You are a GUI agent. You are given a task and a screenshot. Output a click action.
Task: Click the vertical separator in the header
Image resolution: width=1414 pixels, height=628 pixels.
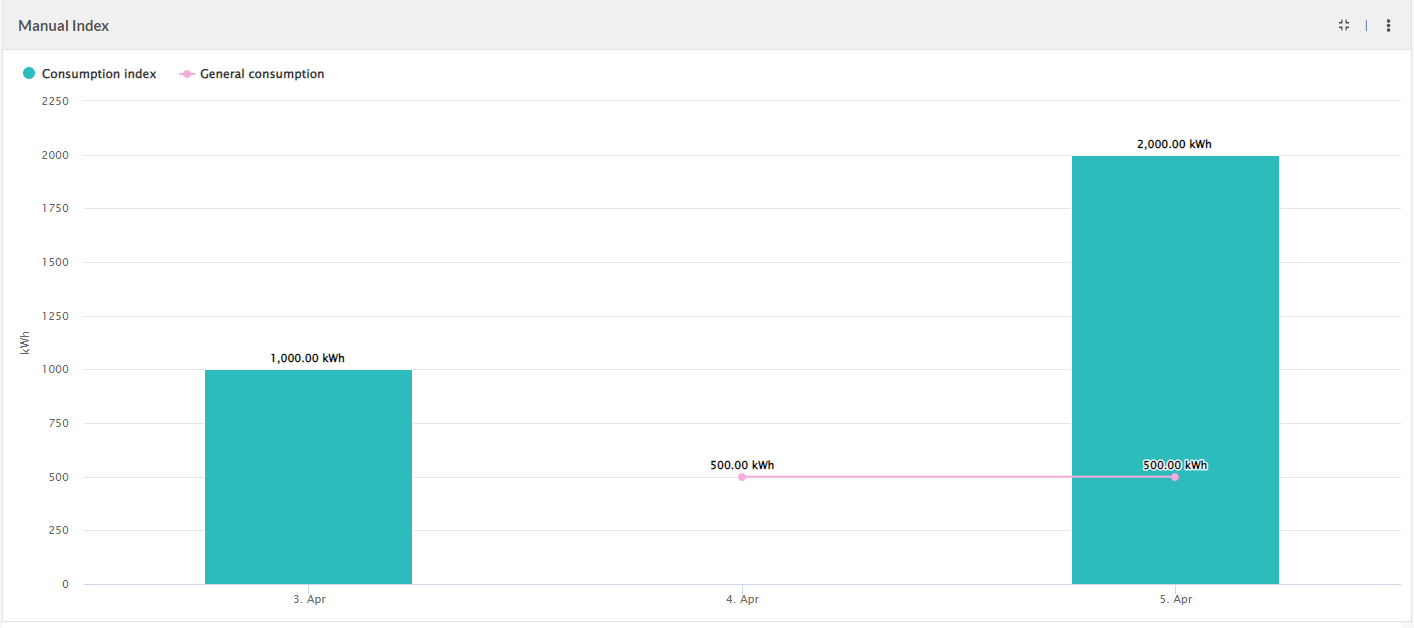(1366, 26)
